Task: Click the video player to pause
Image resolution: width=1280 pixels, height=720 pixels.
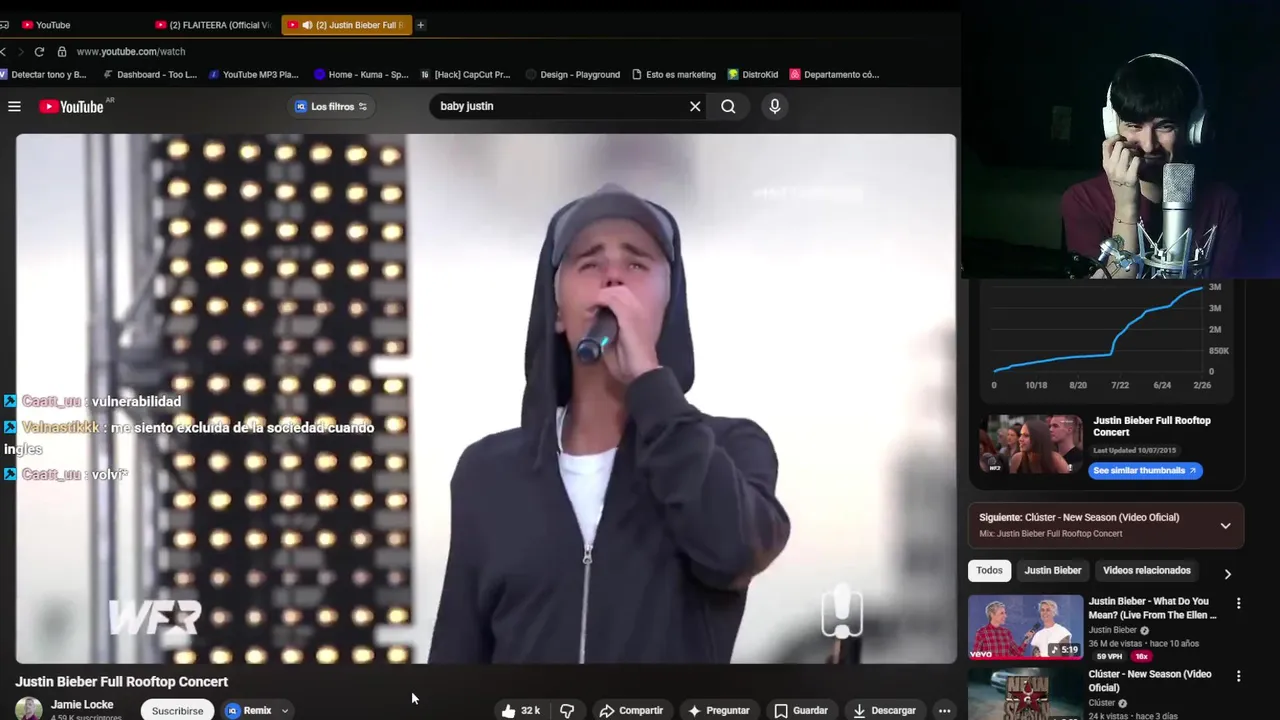Action: click(x=486, y=398)
